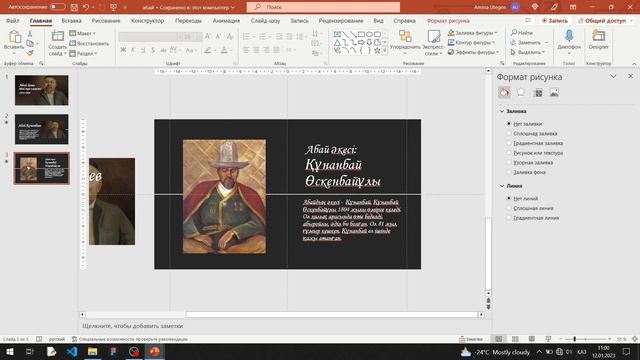Select slide 2 thumbnail
Viewport: 640px width, 360px height.
click(x=42, y=129)
